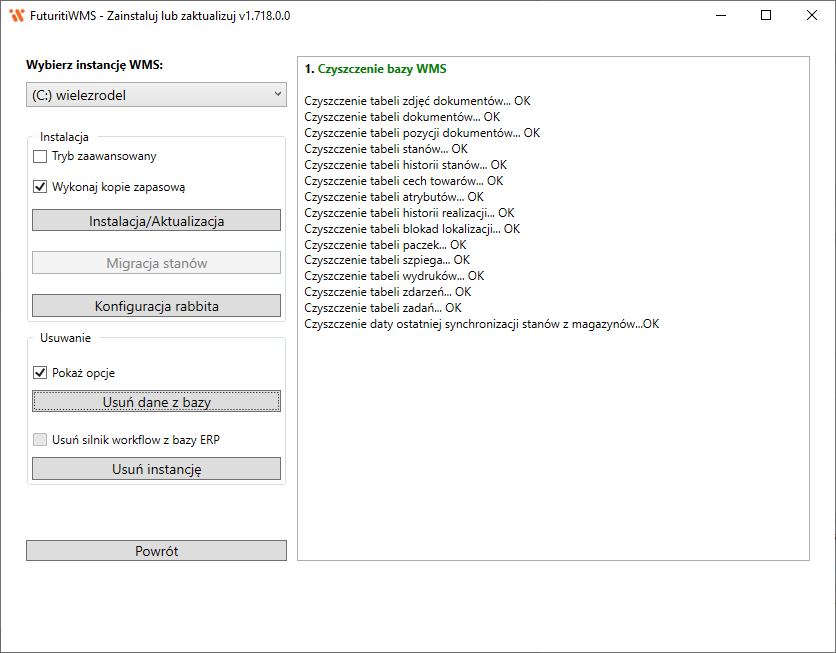
Task: Close the FuturitiWMS installer window
Action: pos(811,16)
